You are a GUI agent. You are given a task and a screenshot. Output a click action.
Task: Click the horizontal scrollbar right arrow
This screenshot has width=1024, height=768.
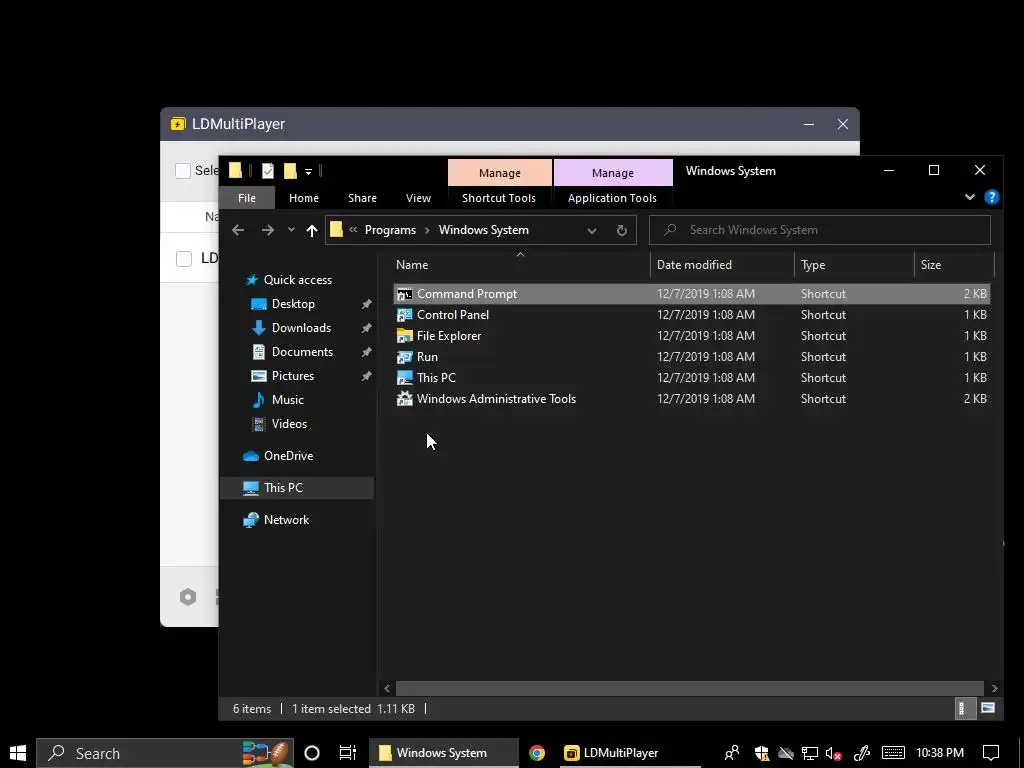click(994, 688)
